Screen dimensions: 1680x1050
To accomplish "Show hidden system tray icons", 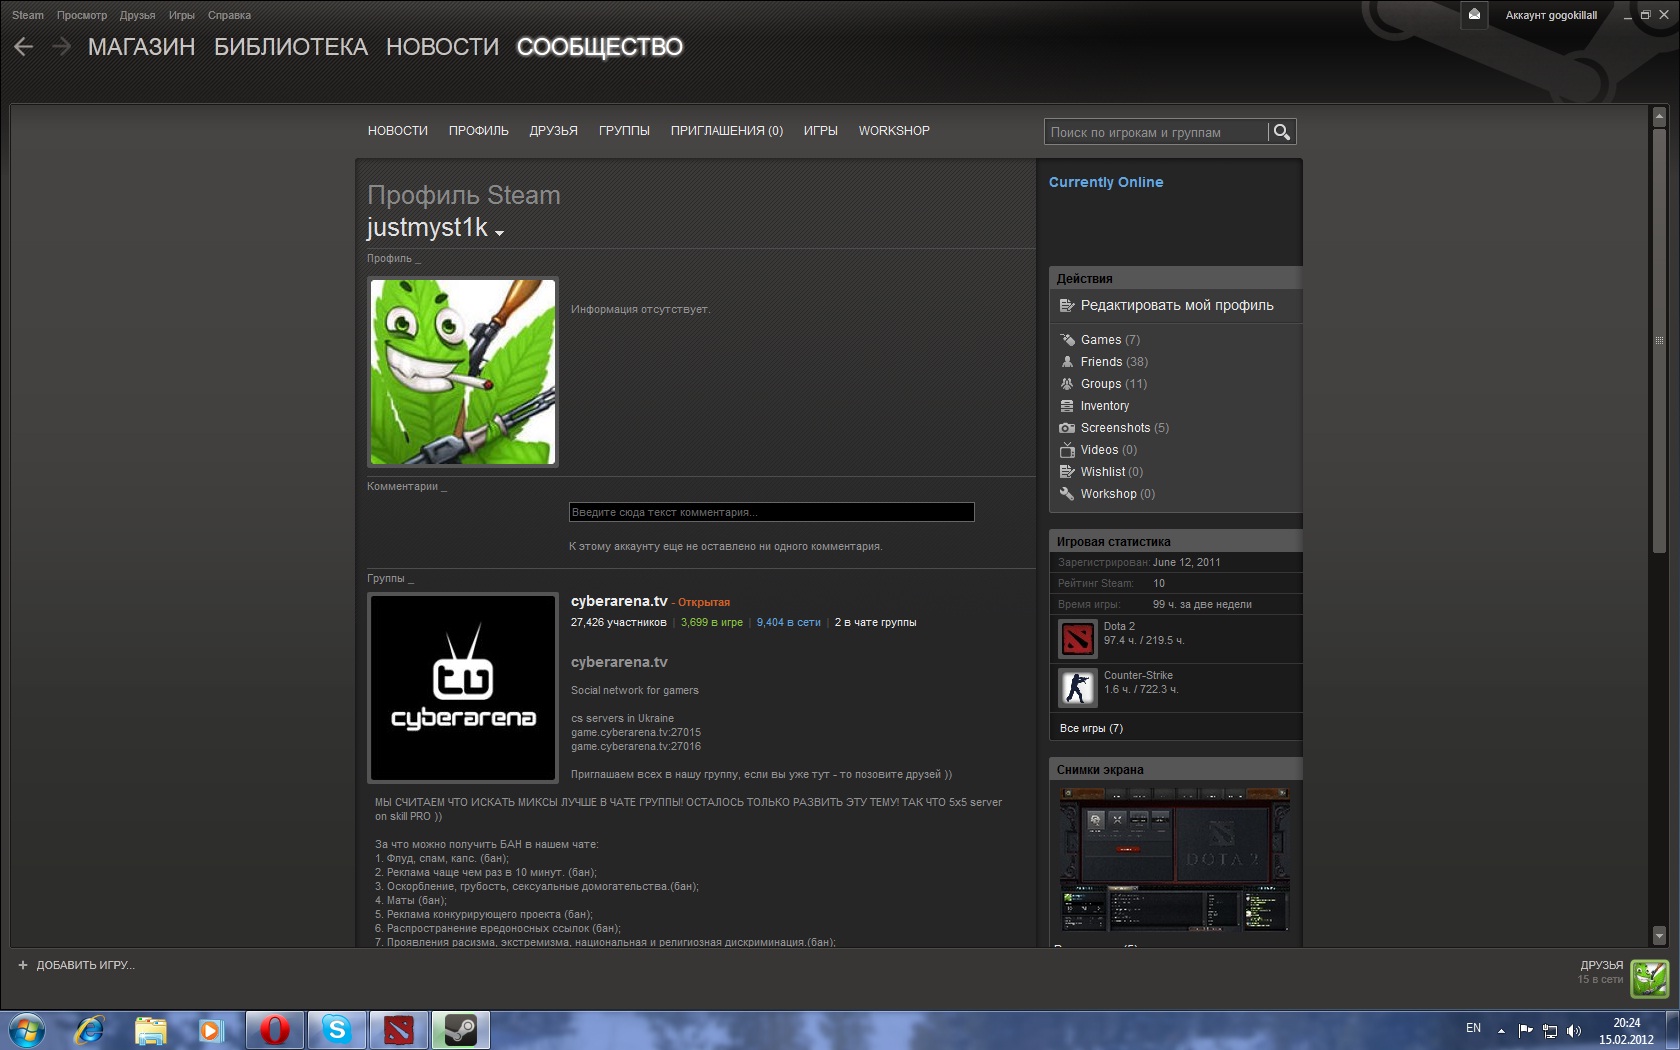I will pos(1501,1031).
